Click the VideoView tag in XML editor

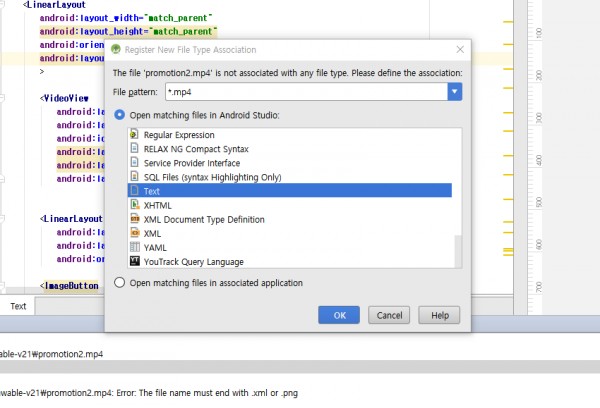coord(64,98)
